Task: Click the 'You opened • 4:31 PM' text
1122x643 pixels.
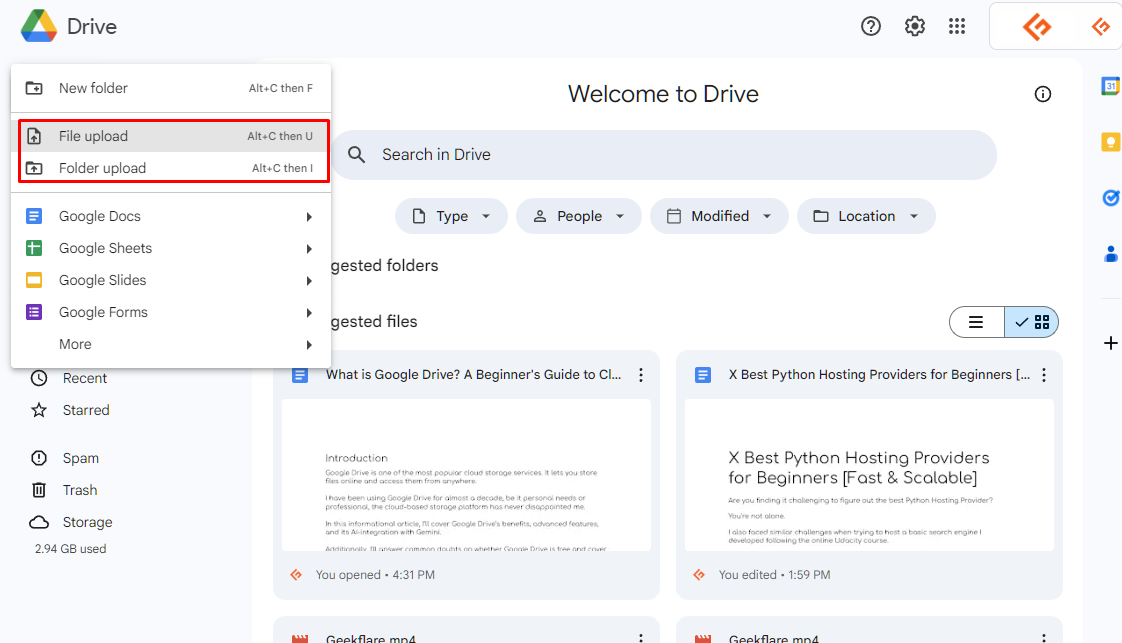Action: tap(375, 575)
